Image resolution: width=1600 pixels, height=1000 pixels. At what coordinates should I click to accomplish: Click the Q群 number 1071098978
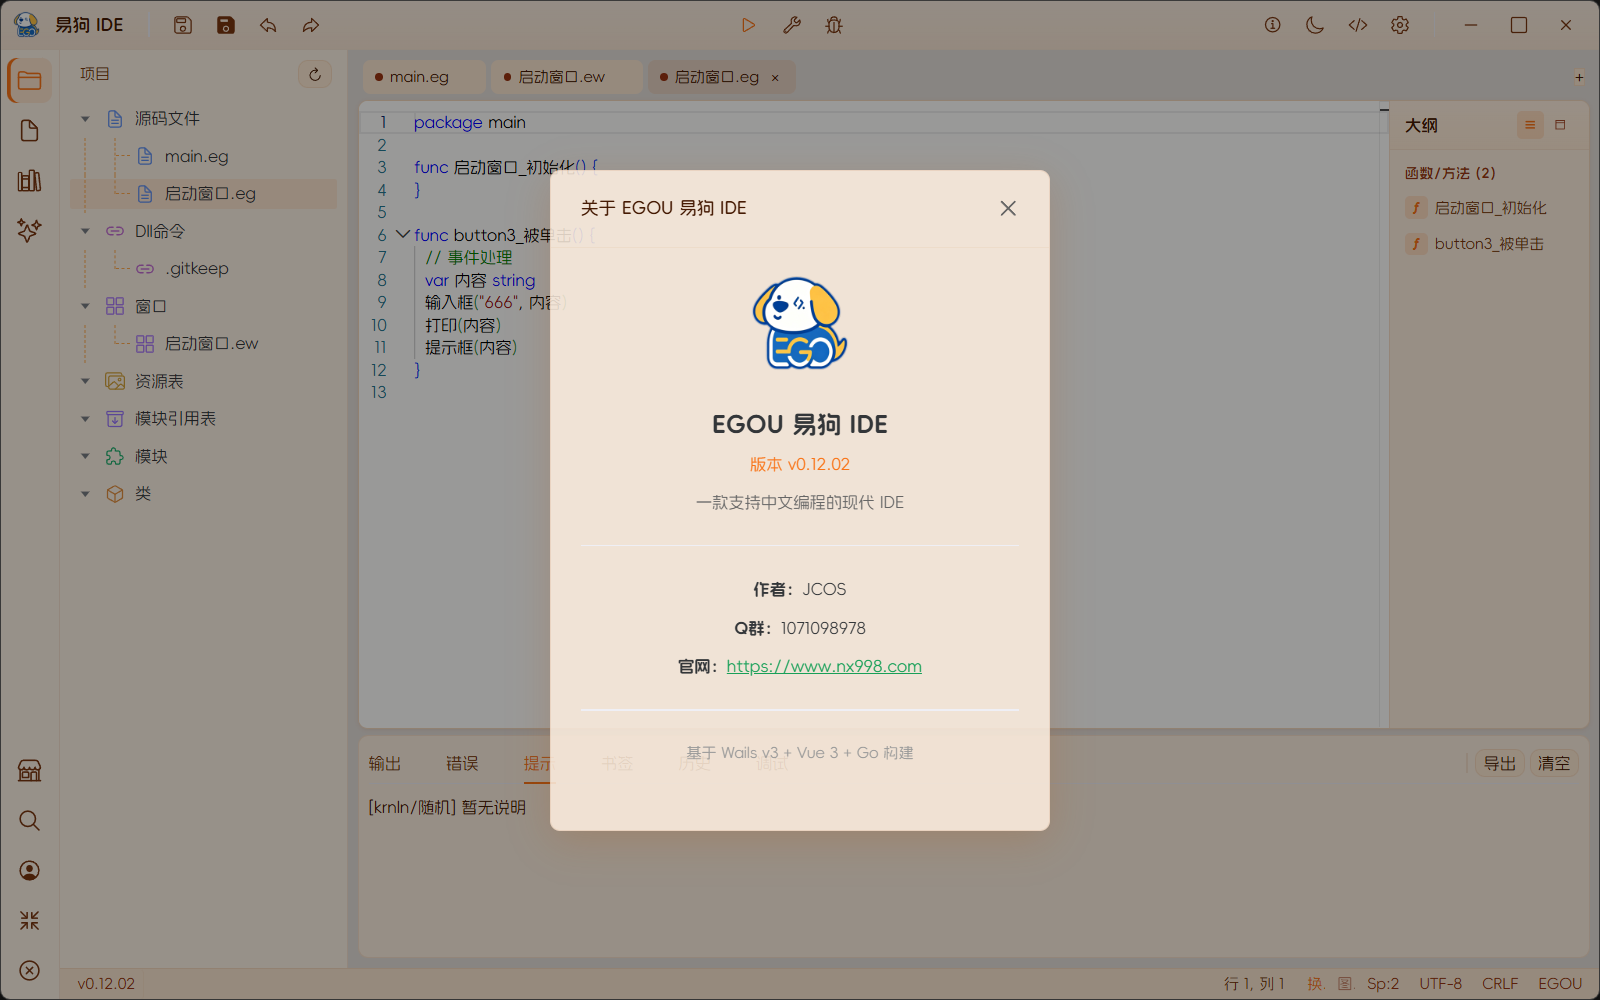[x=823, y=628]
